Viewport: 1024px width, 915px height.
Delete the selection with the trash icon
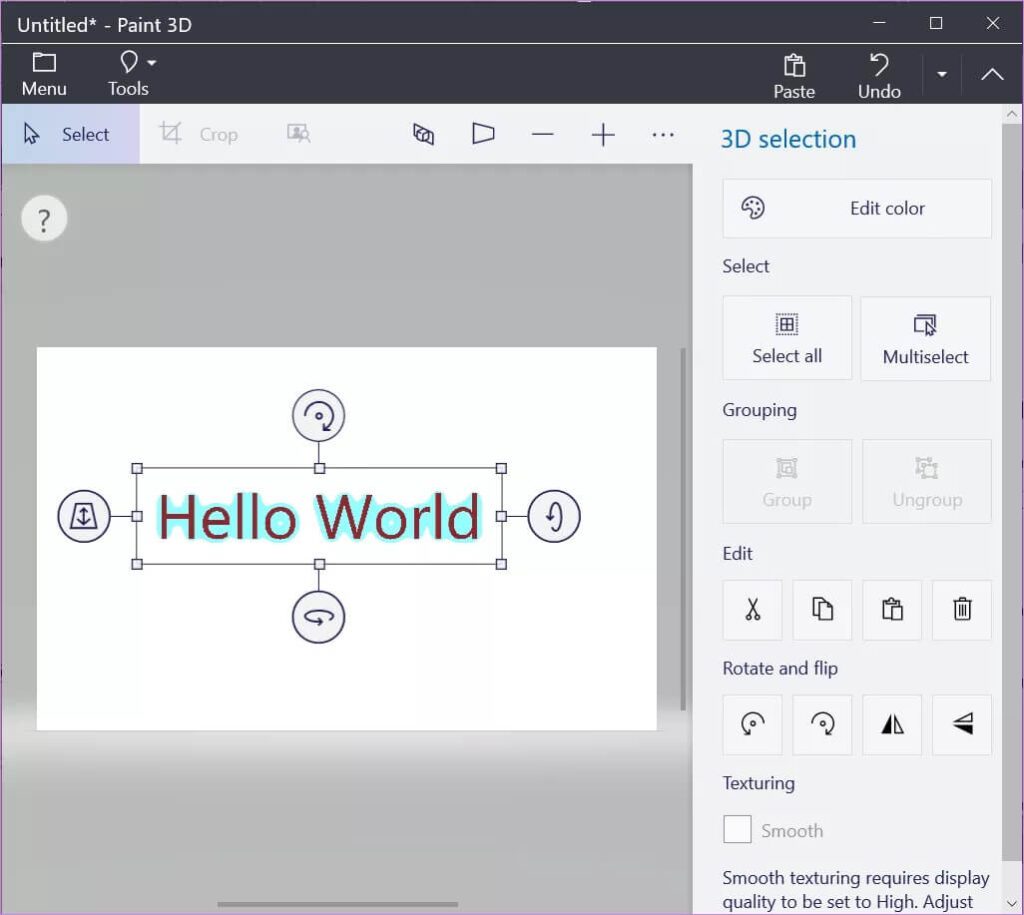(x=961, y=610)
